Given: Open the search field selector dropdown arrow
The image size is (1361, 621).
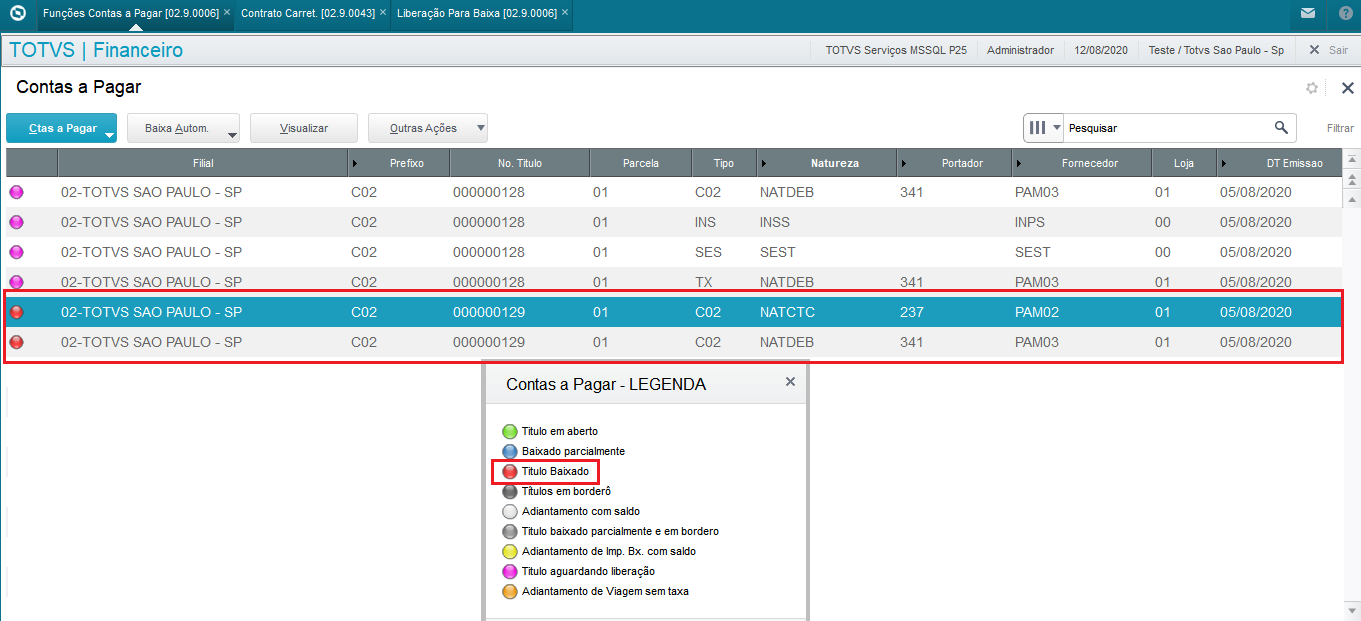Looking at the screenshot, I should pyautogui.click(x=1056, y=128).
